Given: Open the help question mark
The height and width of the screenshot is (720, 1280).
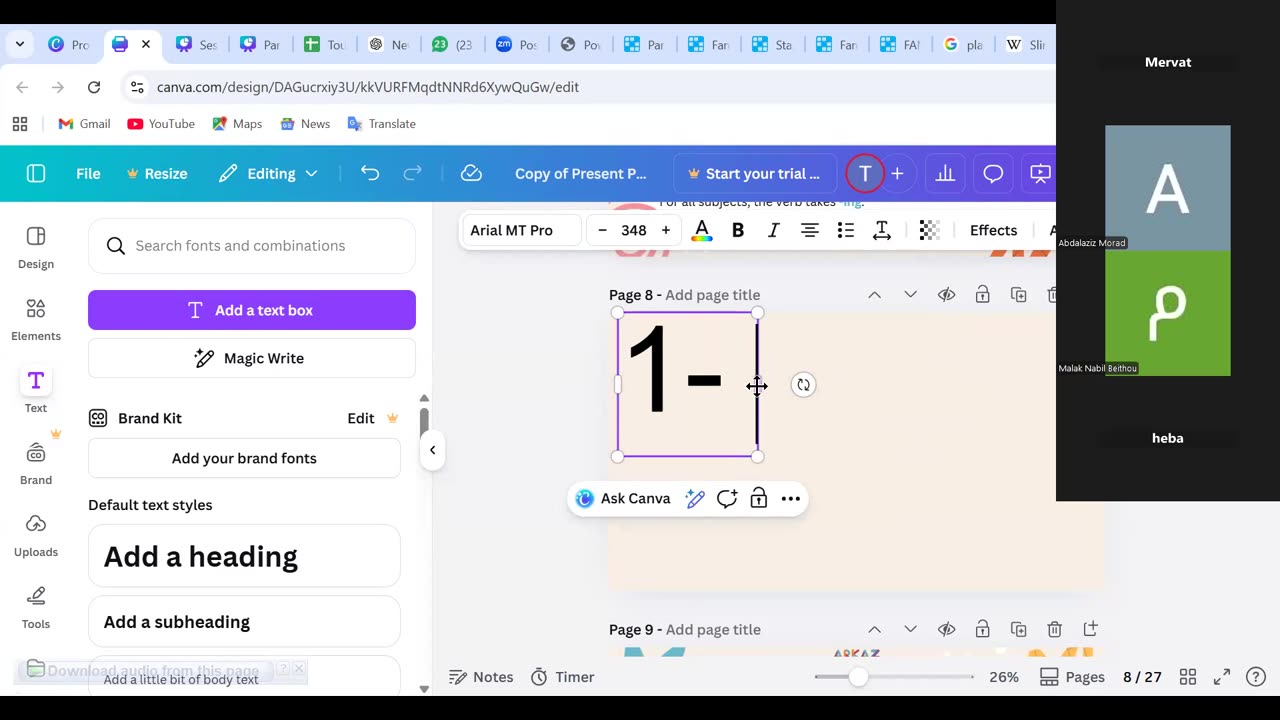Looking at the screenshot, I should 1257,677.
